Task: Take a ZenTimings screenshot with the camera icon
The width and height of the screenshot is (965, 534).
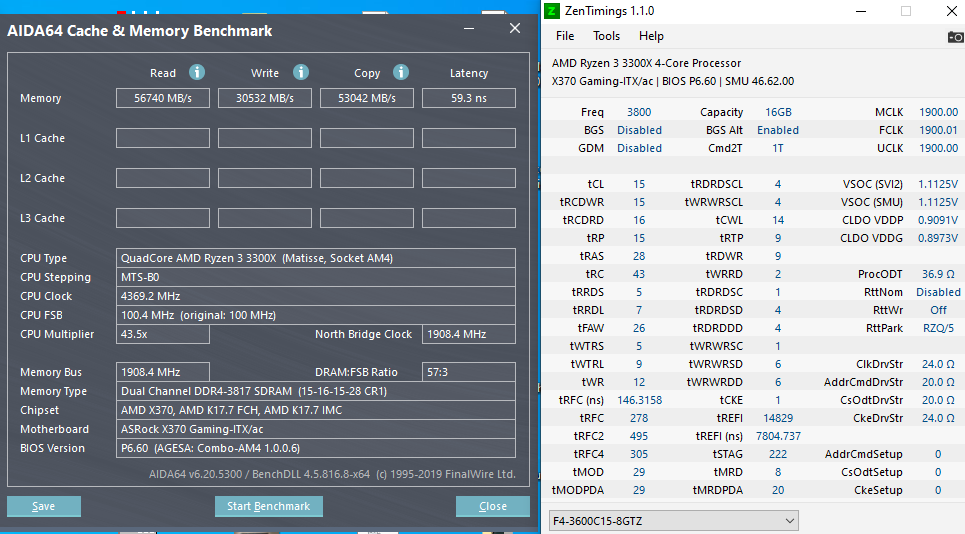Action: [955, 37]
